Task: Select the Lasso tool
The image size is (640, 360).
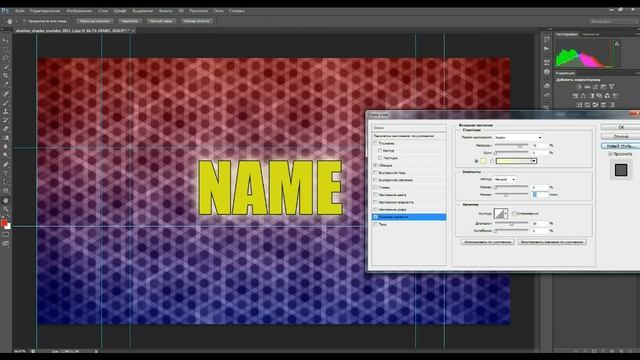Action: tap(6, 58)
